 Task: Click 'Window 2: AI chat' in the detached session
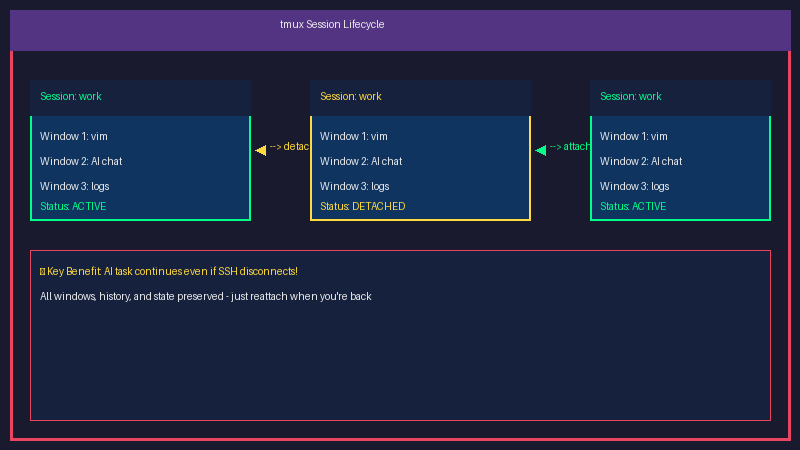tap(361, 161)
